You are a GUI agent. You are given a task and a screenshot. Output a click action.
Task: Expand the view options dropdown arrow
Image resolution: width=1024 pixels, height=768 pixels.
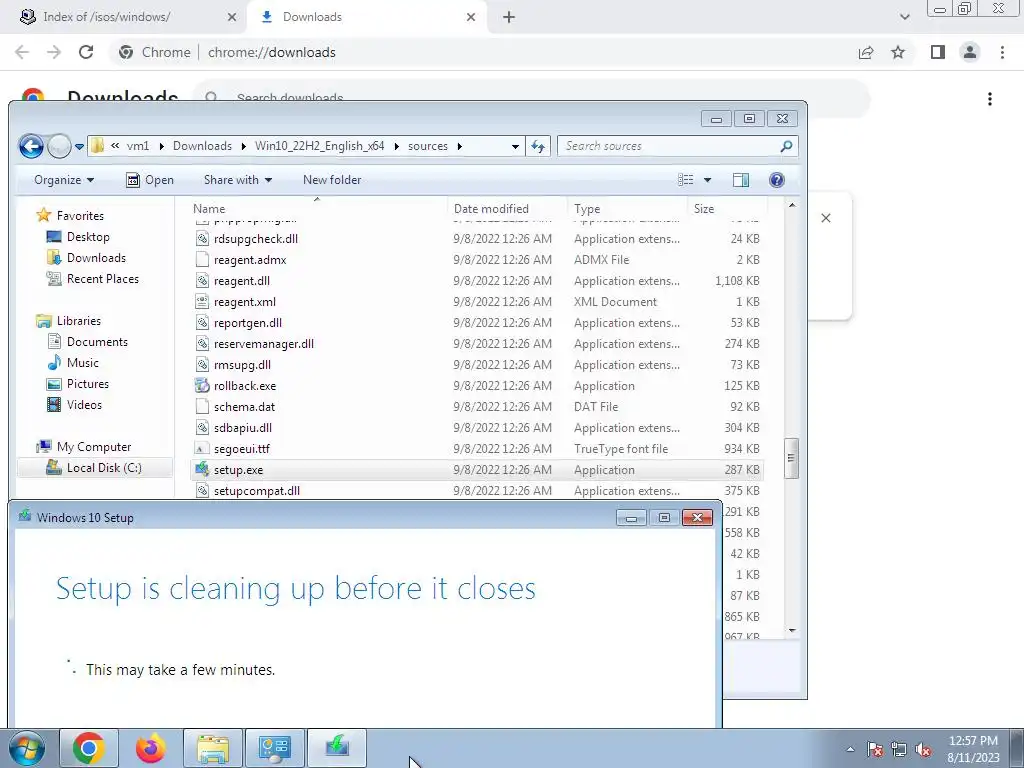point(707,180)
